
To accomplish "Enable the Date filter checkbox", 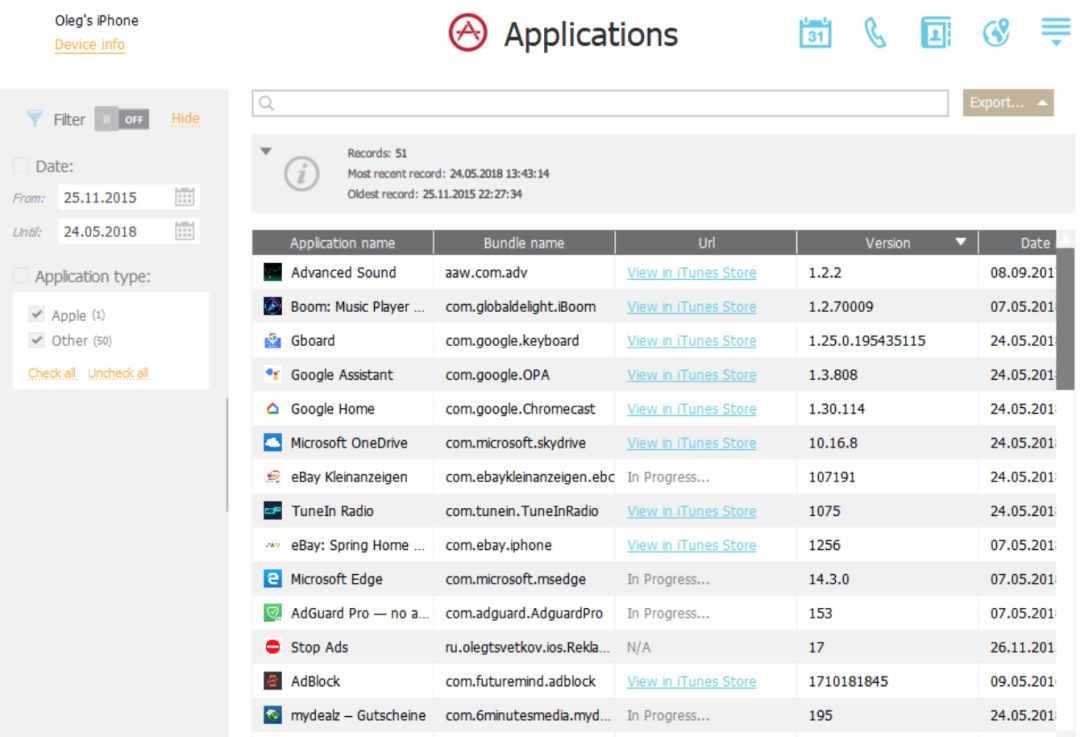I will coord(21,165).
